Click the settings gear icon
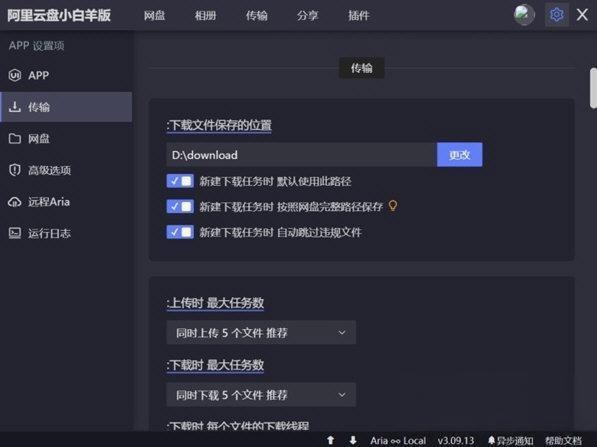The height and width of the screenshot is (447, 597). (557, 15)
